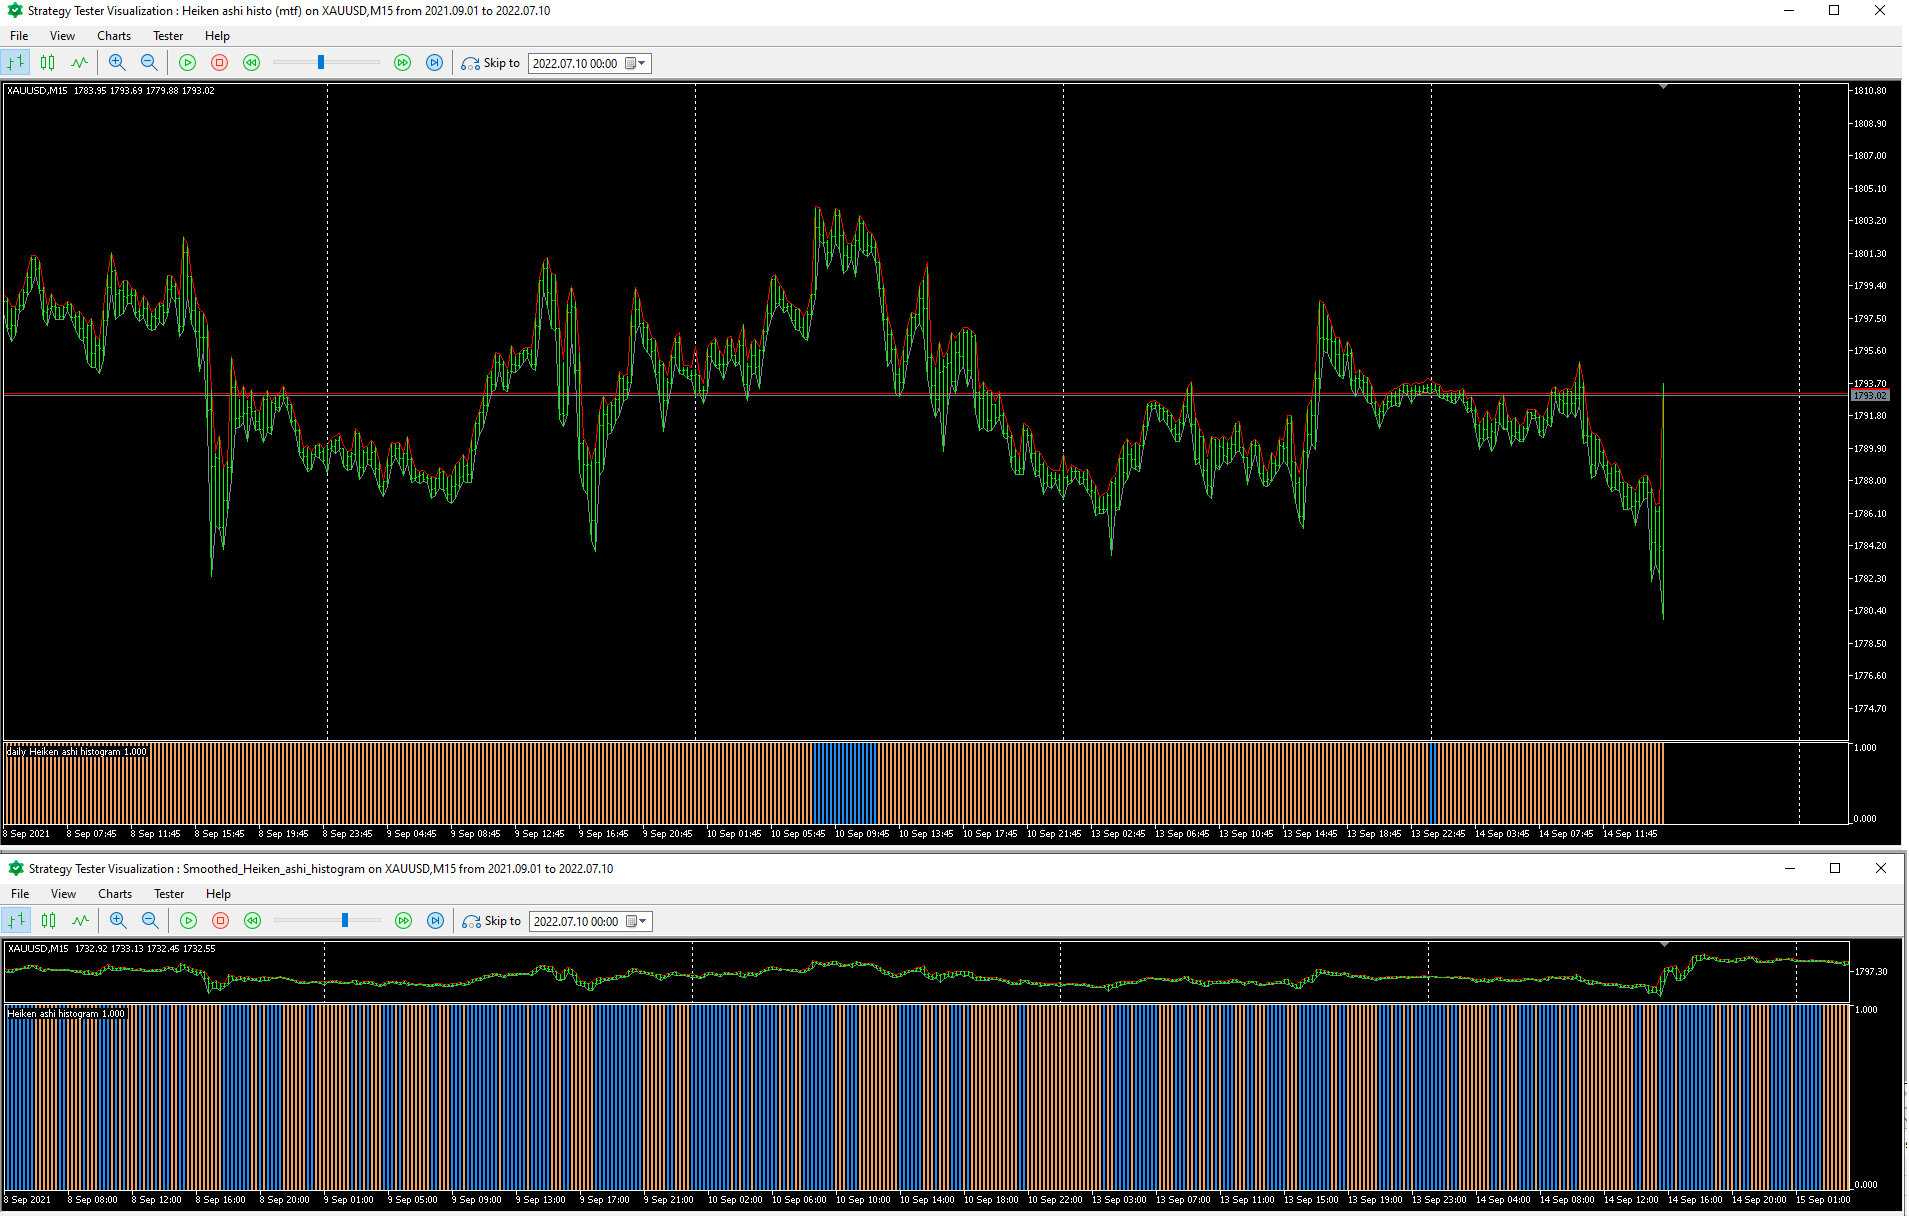1909x1216 pixels.
Task: Switch bottom window to line chart
Action: (x=81, y=921)
